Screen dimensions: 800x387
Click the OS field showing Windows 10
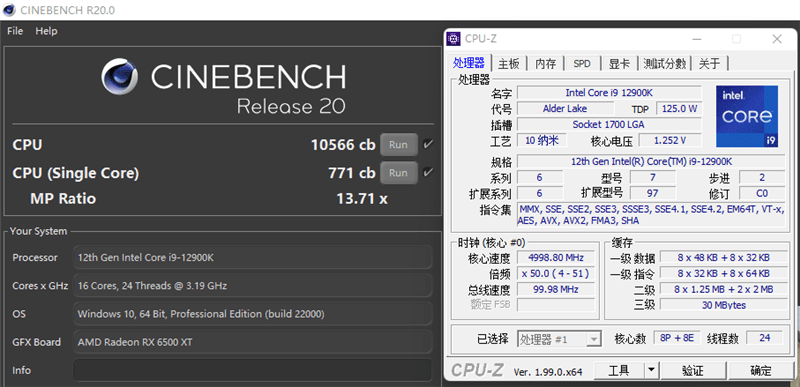pyautogui.click(x=253, y=314)
